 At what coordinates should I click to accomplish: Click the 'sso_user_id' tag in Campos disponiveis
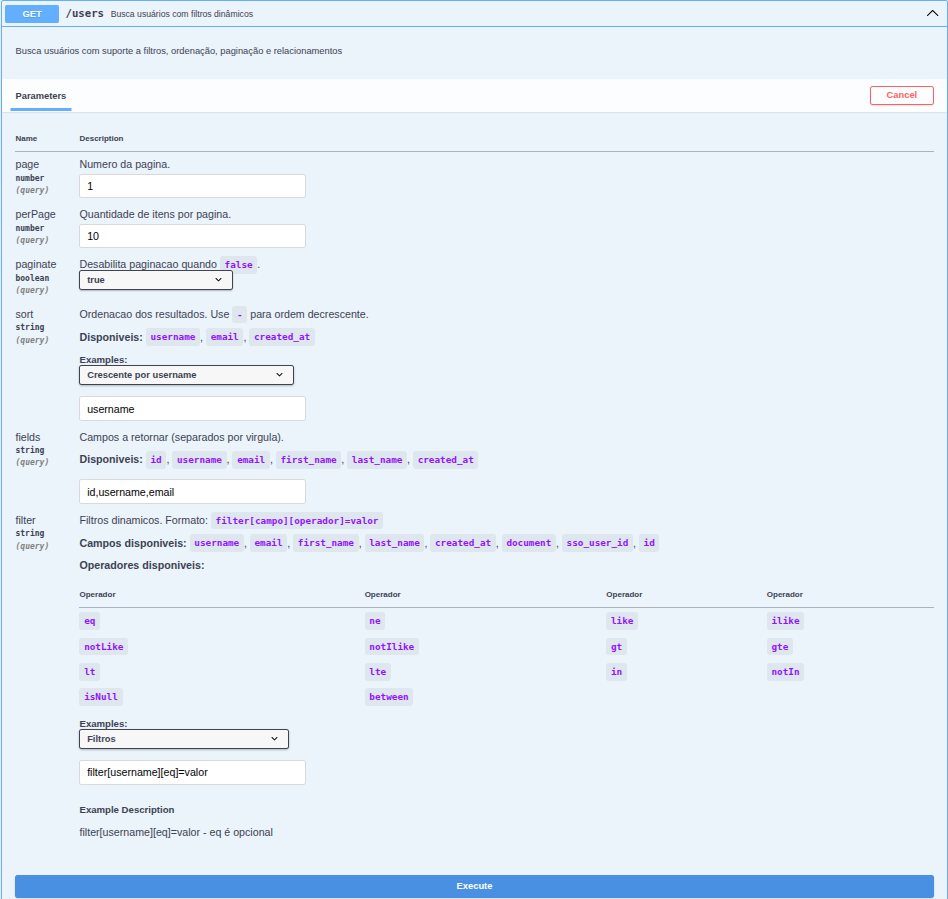(597, 543)
